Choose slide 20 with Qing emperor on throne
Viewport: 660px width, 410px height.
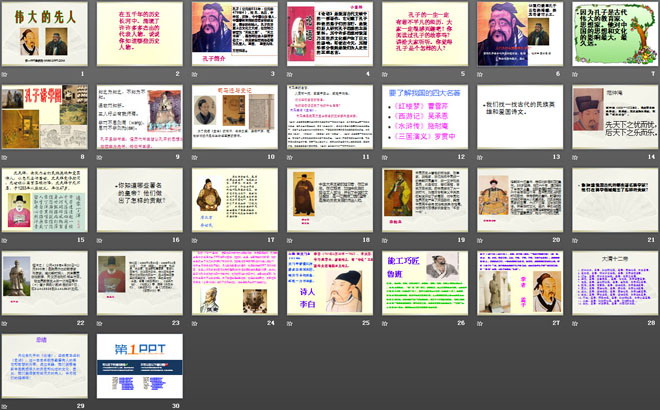(x=520, y=200)
